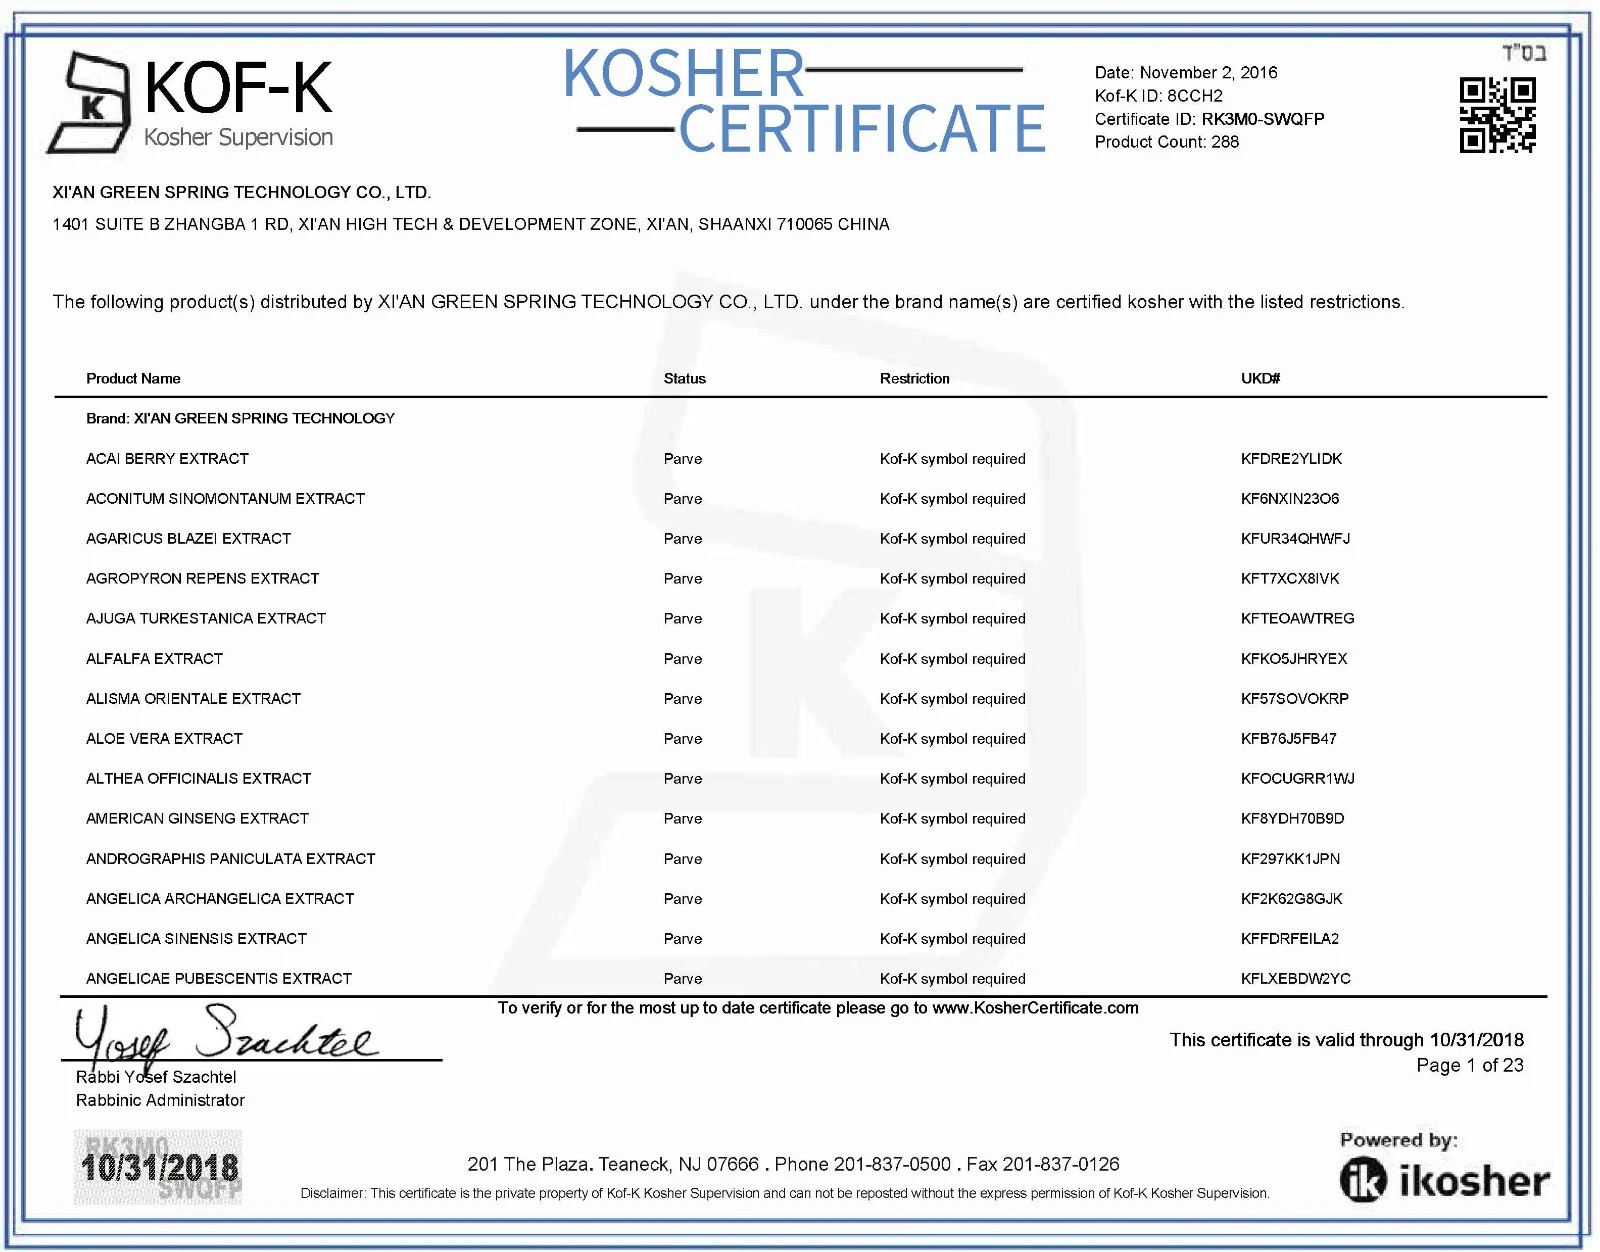Click the 'following product(s) distributed by' sentence

pyautogui.click(x=729, y=302)
